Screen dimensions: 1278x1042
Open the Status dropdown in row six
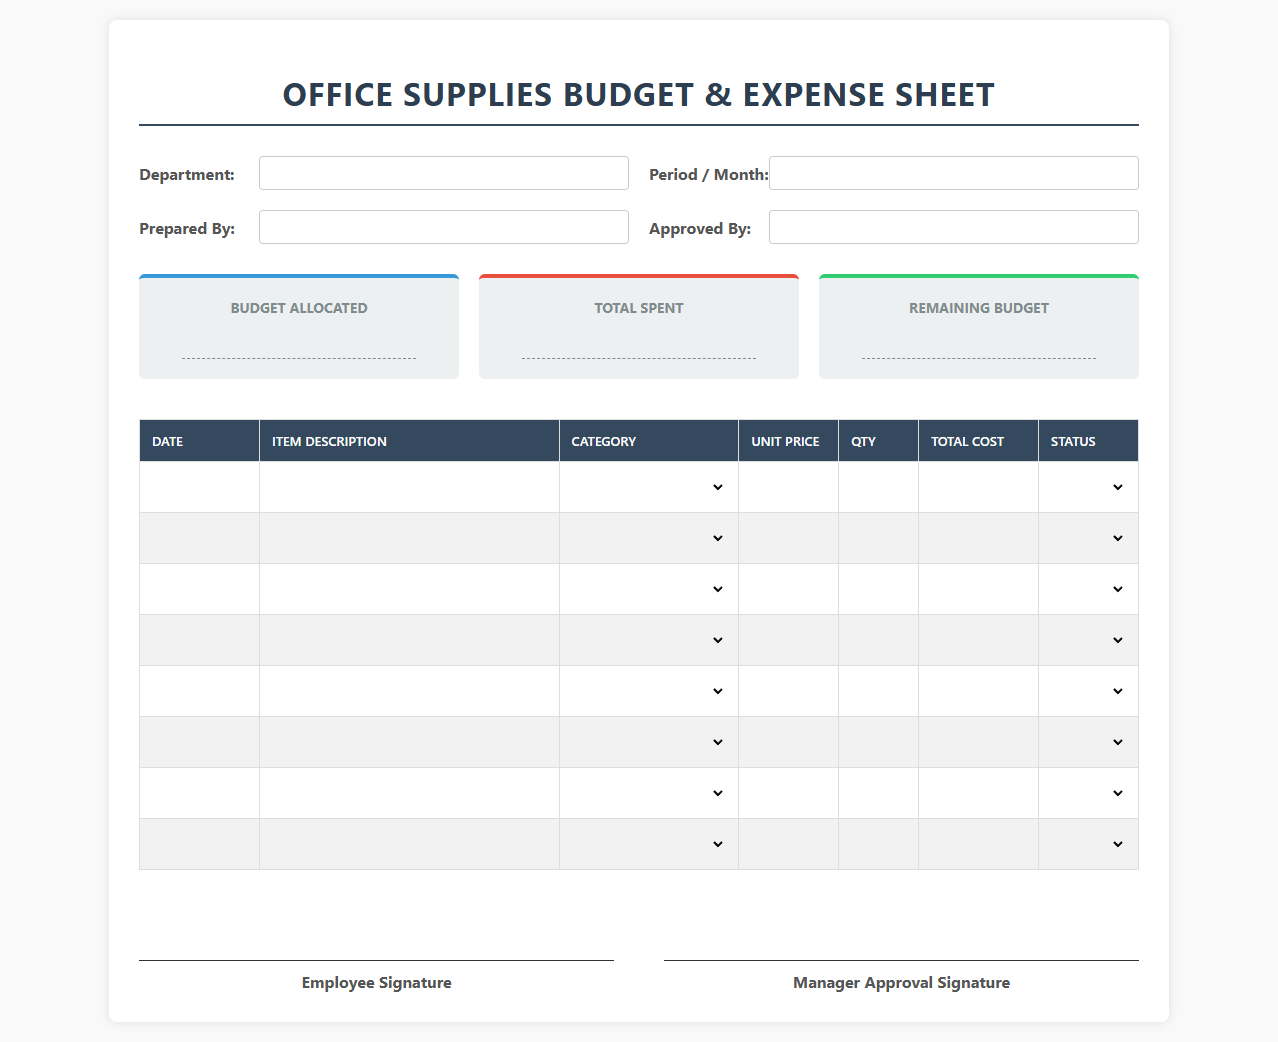[1088, 742]
